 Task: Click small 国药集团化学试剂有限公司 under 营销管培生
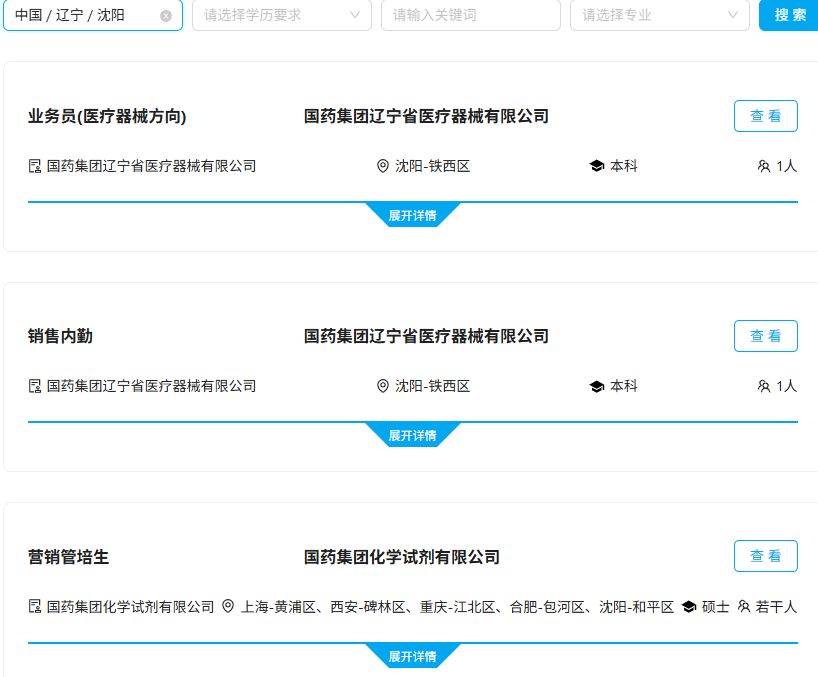click(130, 607)
